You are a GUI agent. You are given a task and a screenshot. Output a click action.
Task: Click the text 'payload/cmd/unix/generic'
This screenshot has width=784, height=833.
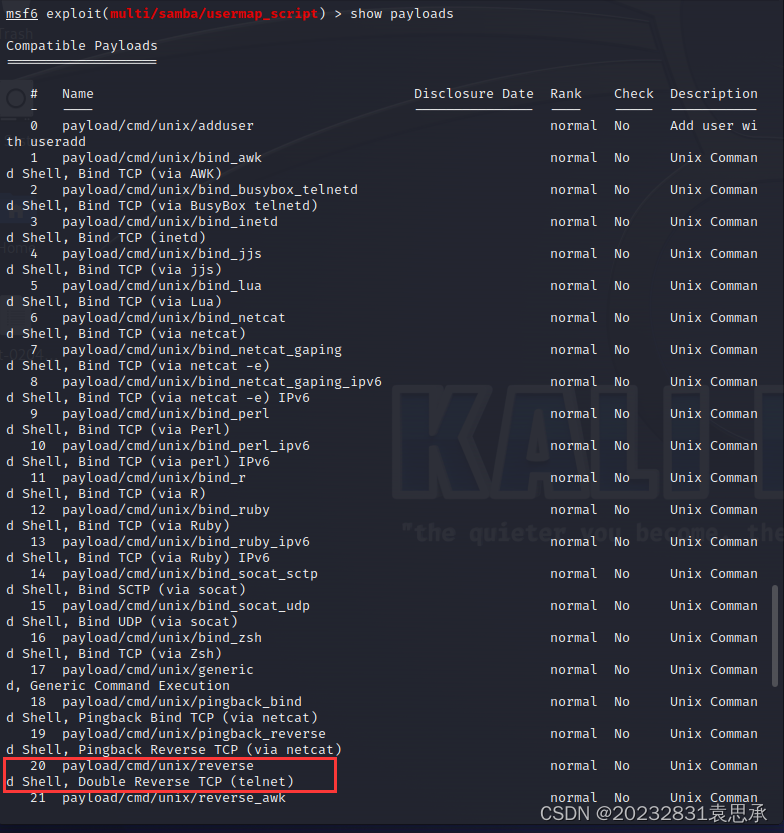157,669
